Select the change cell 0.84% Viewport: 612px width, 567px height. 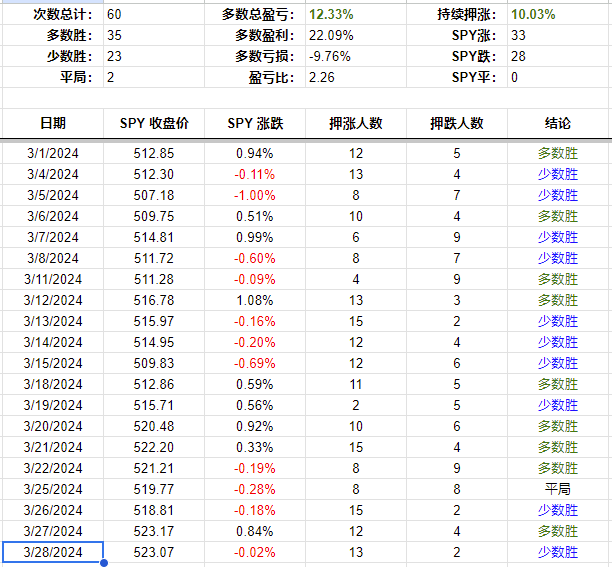(x=255, y=531)
